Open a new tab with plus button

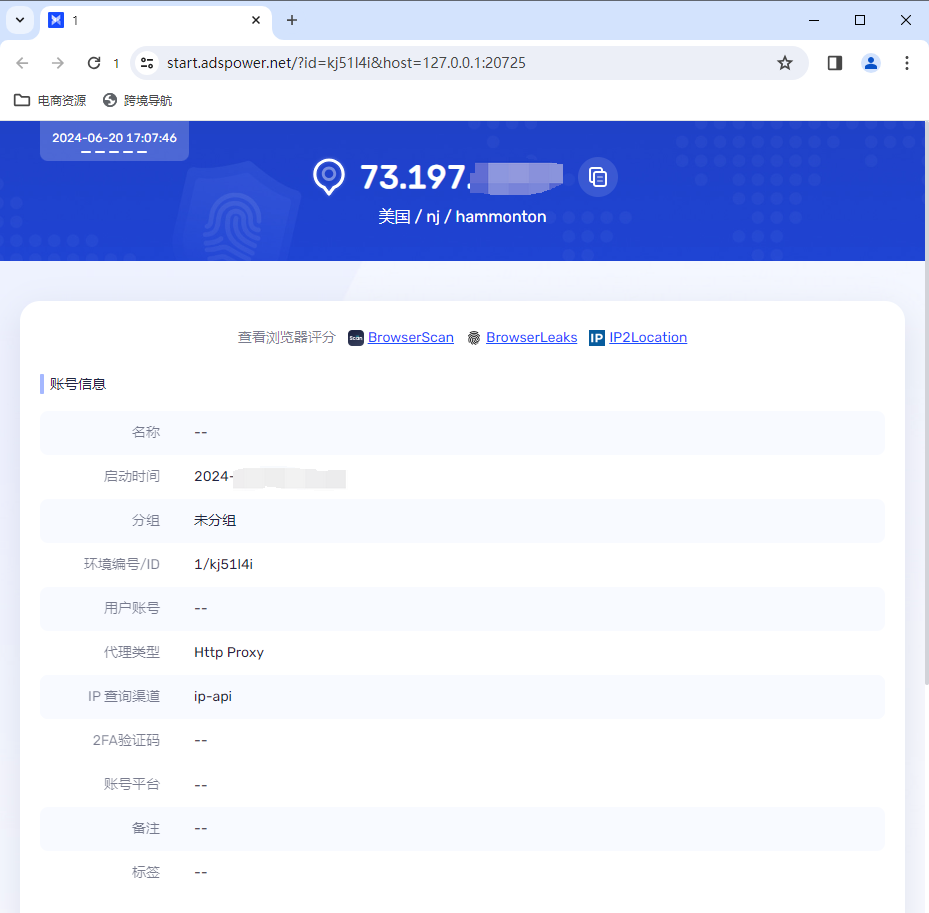291,20
